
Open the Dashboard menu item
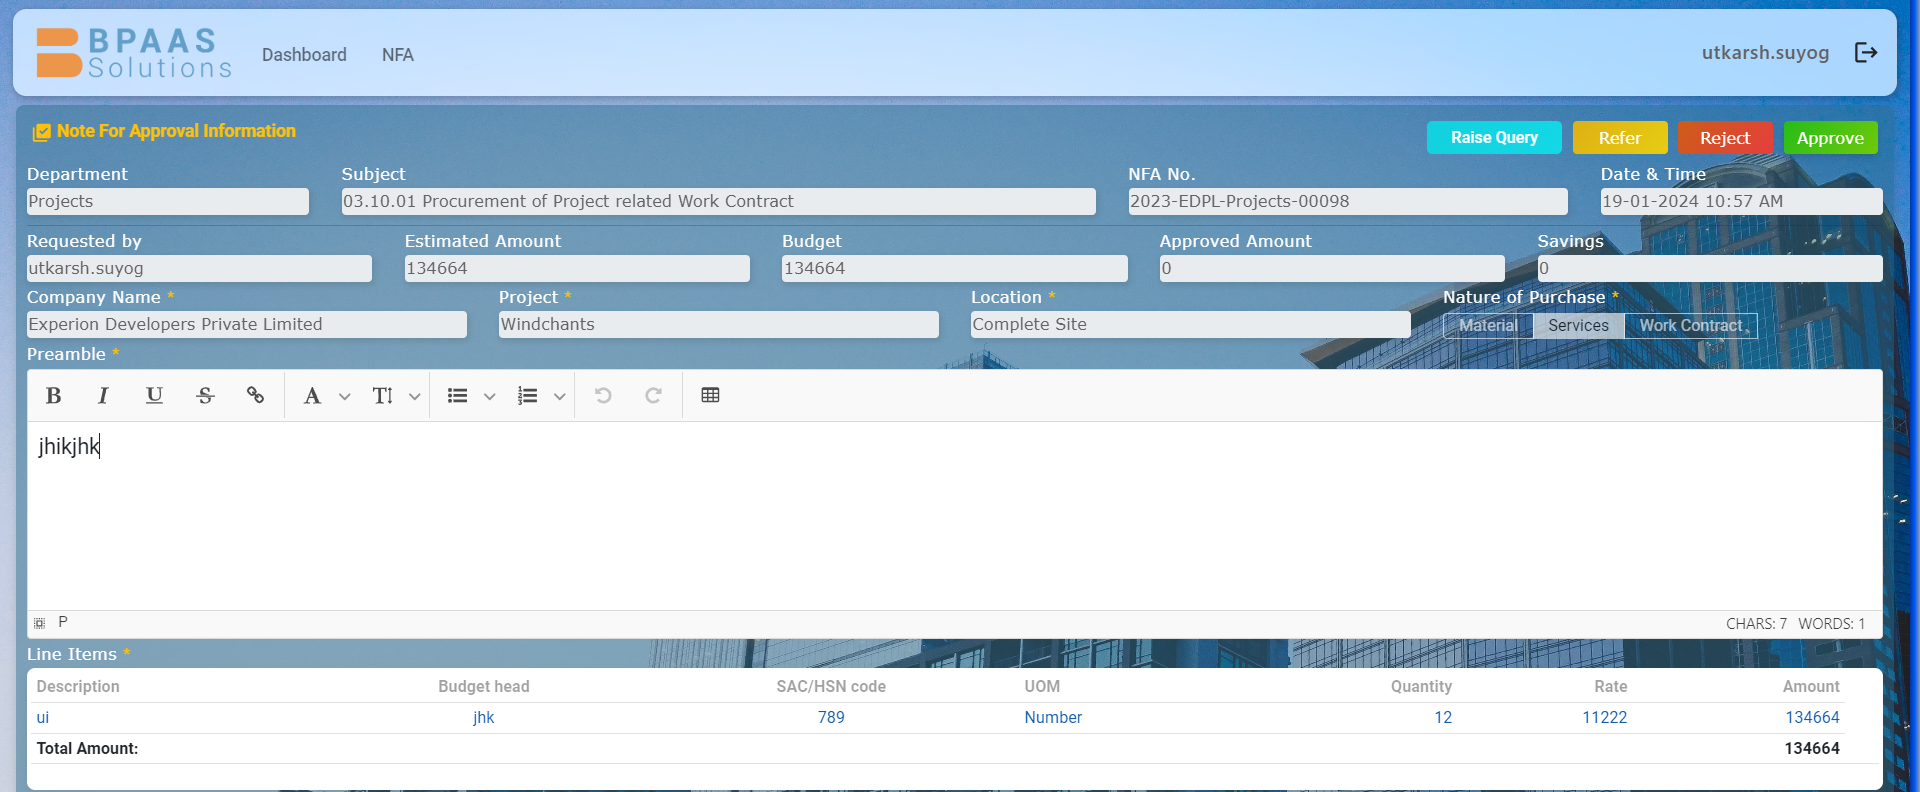point(304,55)
